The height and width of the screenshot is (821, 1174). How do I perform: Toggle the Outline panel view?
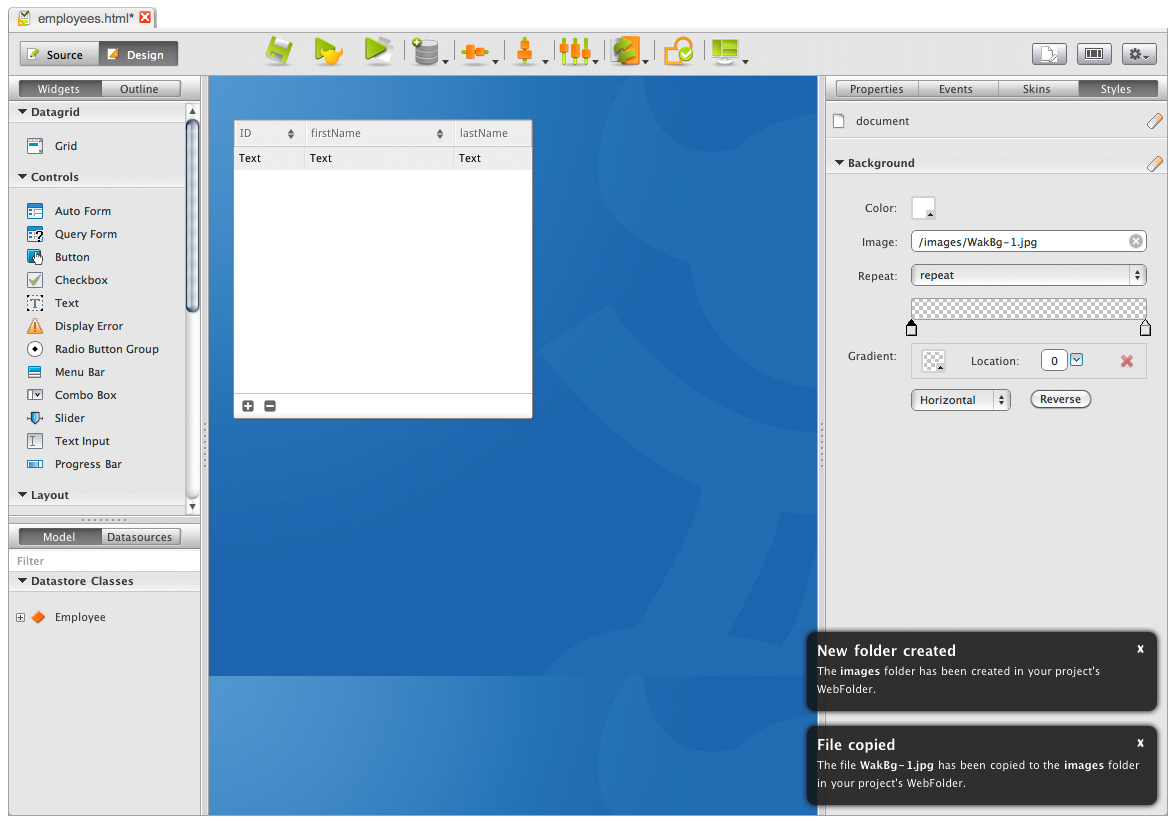[139, 89]
